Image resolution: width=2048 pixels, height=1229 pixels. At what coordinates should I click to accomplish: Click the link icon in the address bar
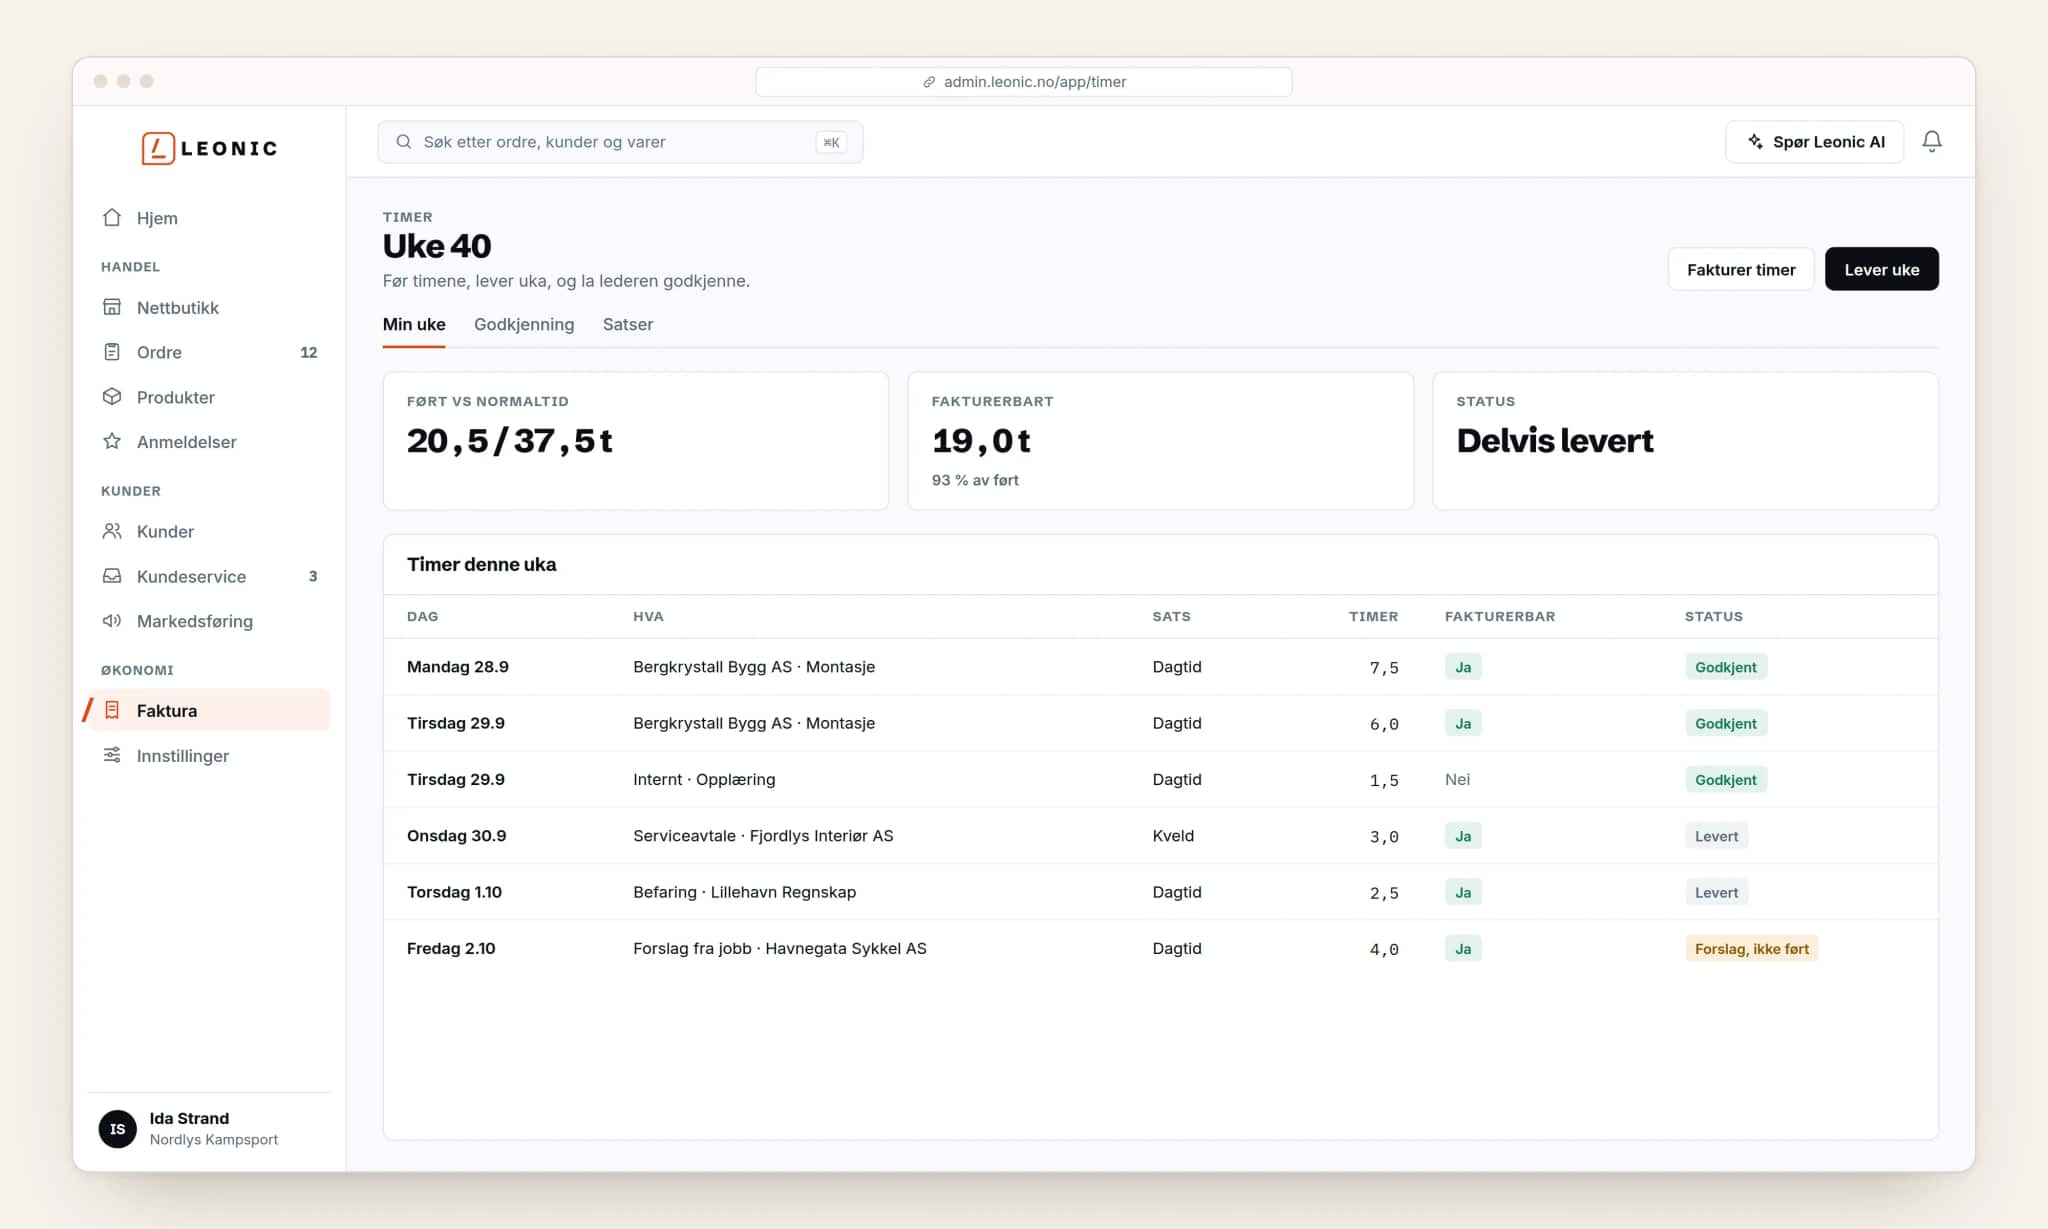click(x=929, y=82)
